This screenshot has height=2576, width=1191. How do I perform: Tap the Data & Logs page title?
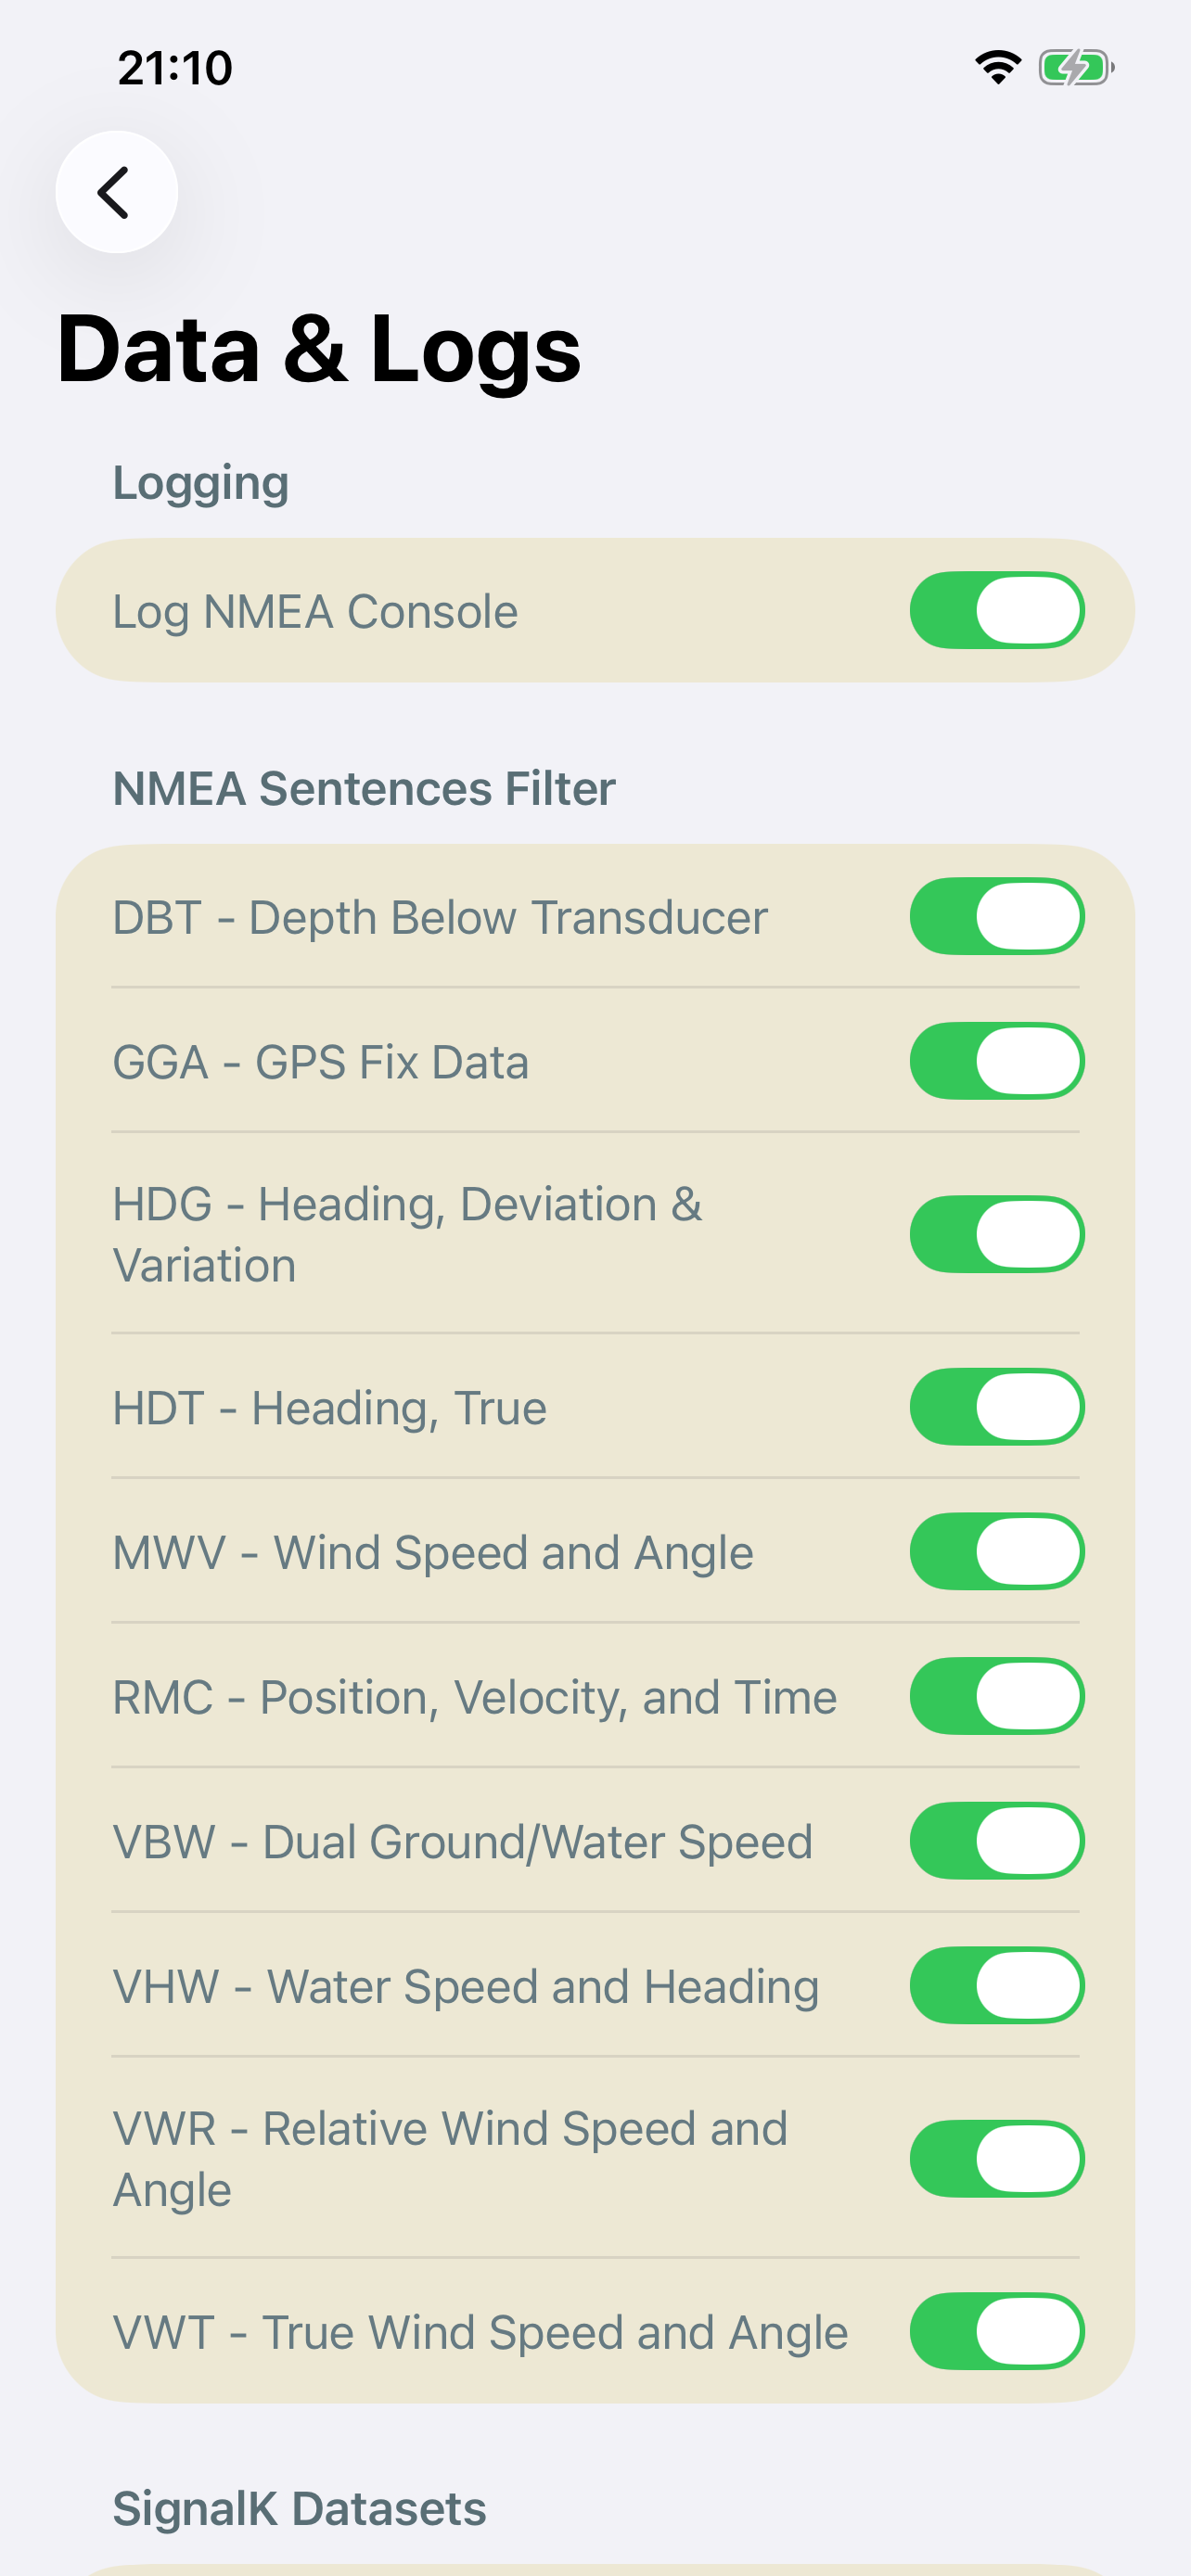[318, 348]
